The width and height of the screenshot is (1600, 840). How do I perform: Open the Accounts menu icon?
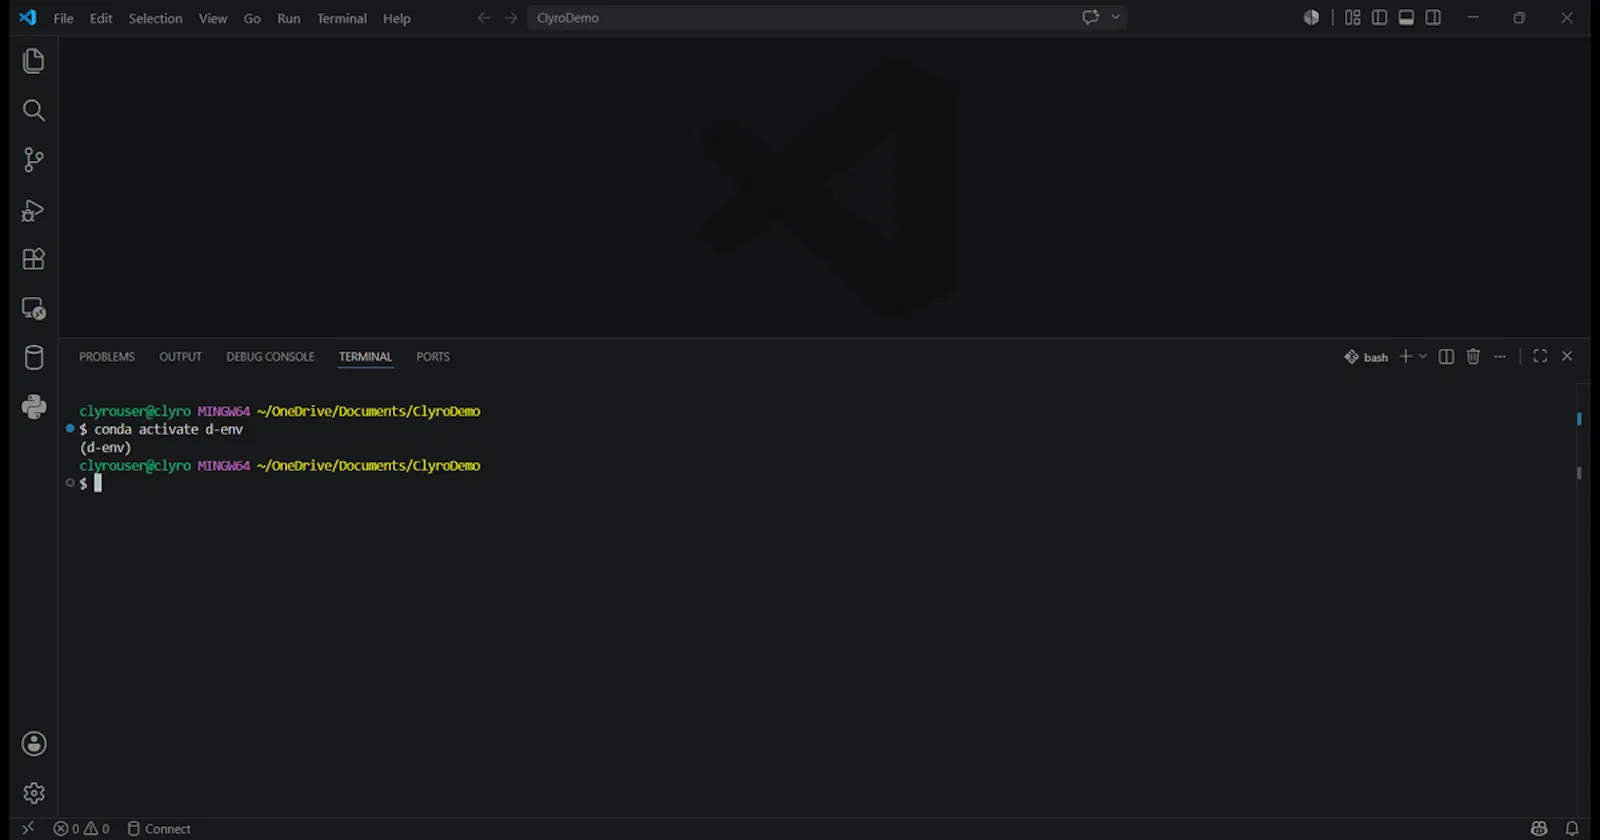point(34,744)
